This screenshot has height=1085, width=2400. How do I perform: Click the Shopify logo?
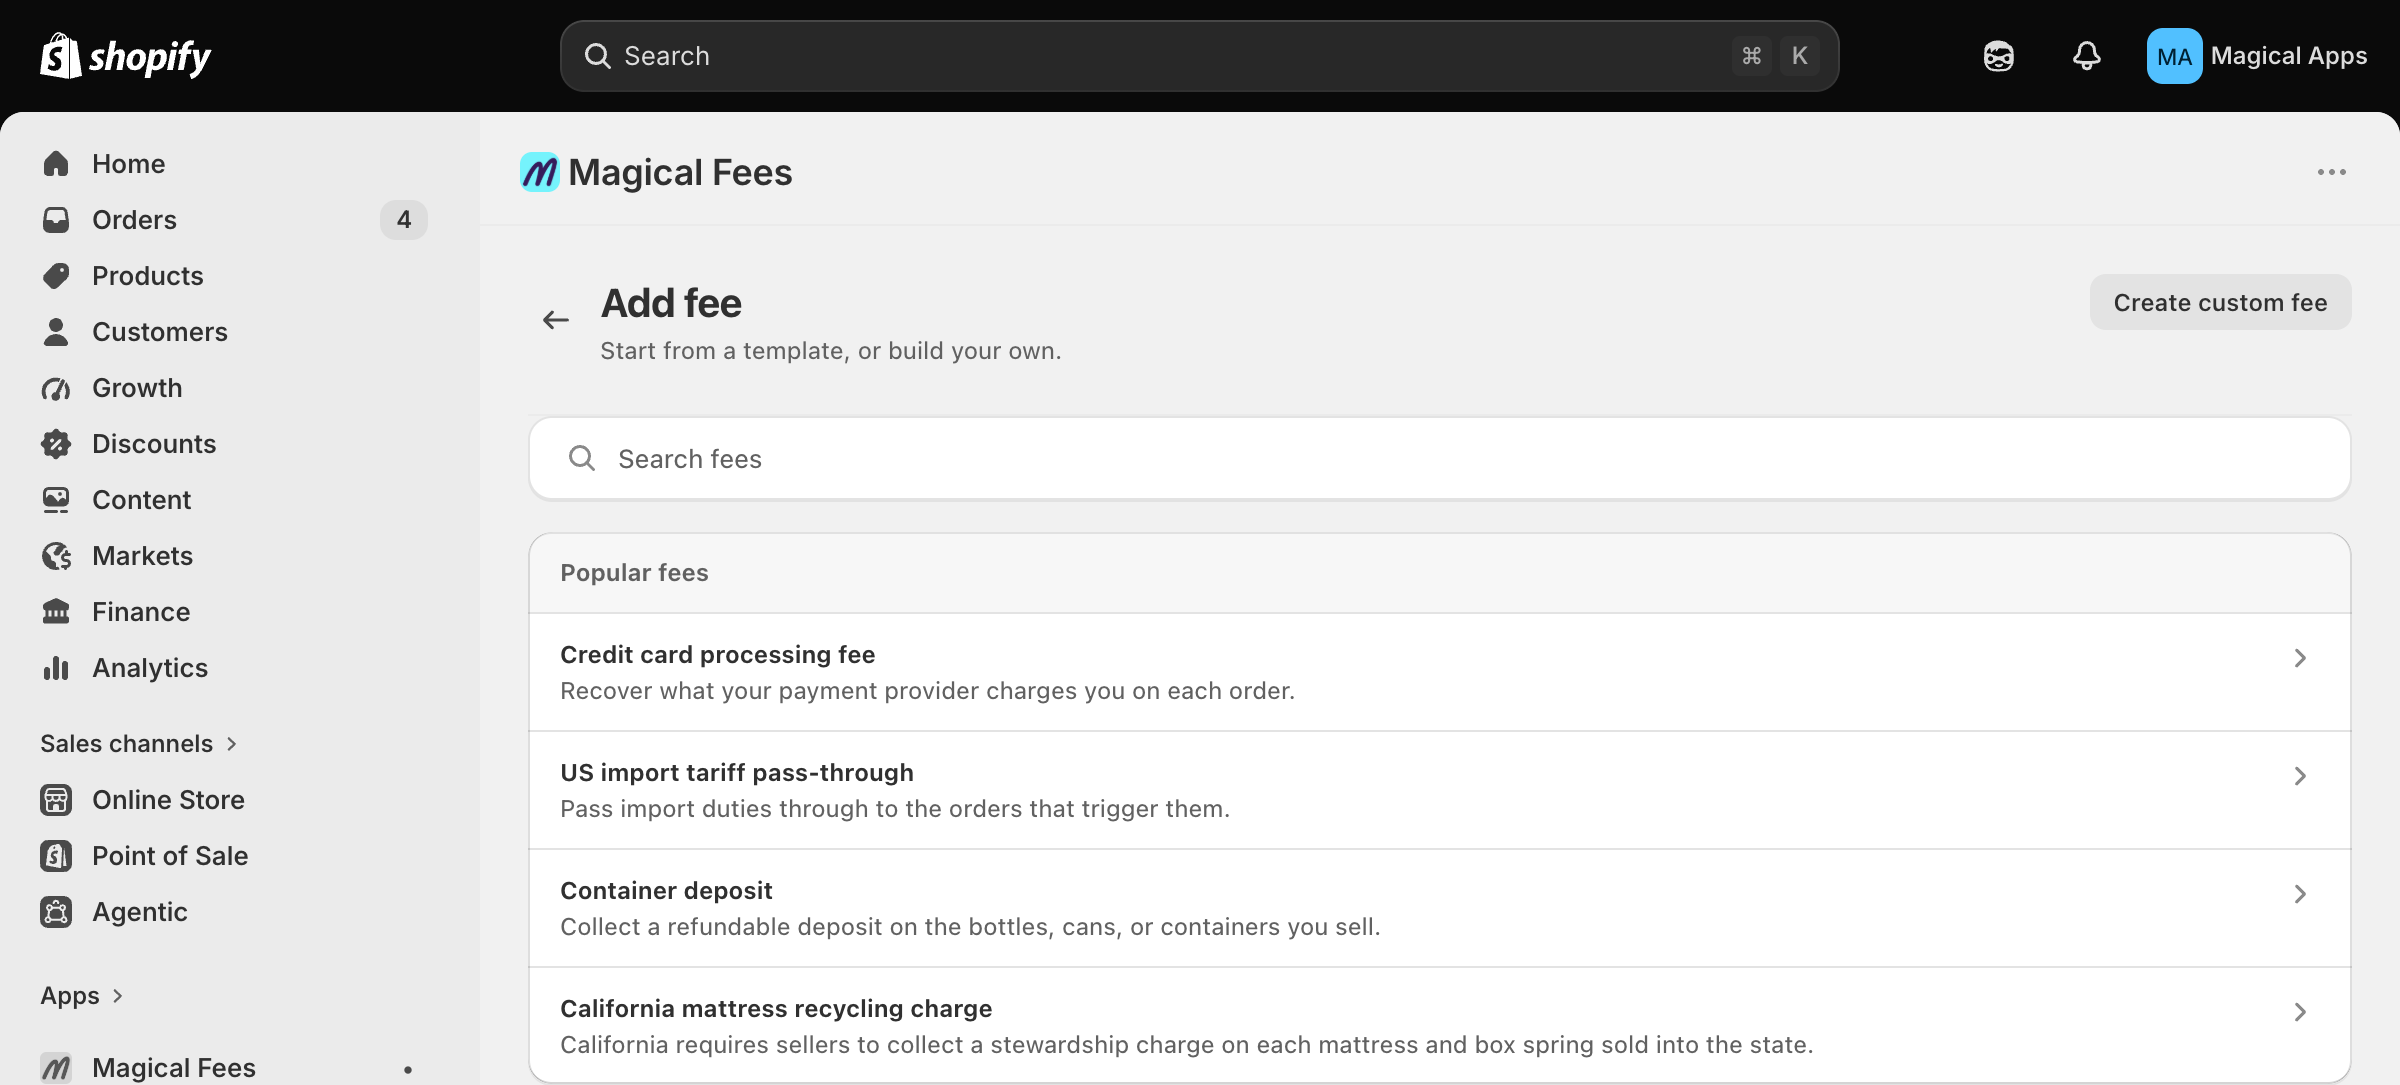pos(125,56)
